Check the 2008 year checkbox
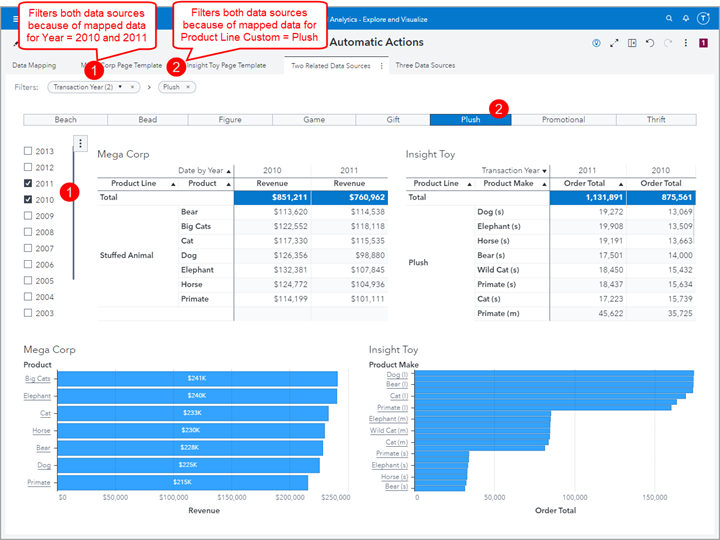The image size is (720, 540). click(x=28, y=232)
